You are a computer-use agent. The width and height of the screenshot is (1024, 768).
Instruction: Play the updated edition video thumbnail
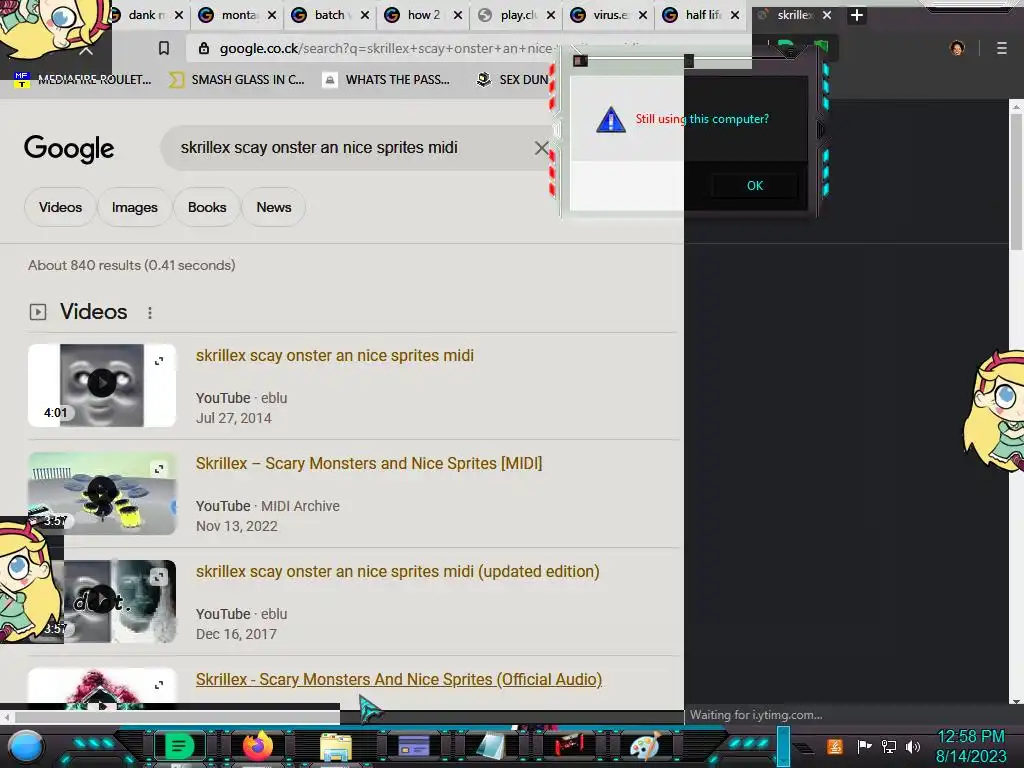pos(101,600)
